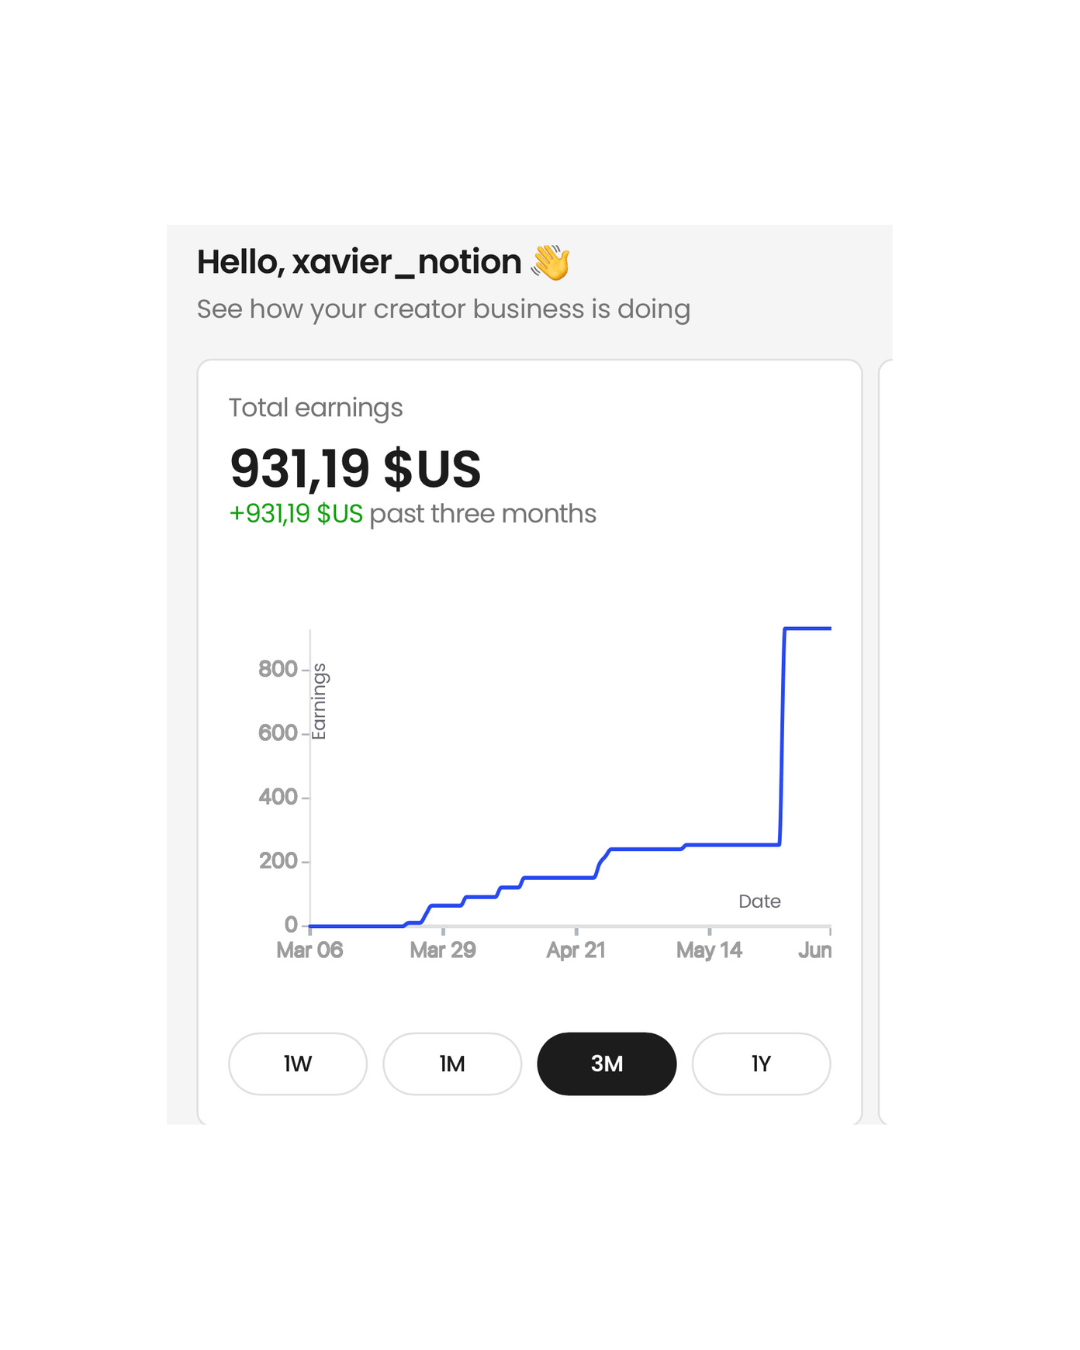Click the Mar 29 date tick
This screenshot has width=1080, height=1350.
coord(443,950)
